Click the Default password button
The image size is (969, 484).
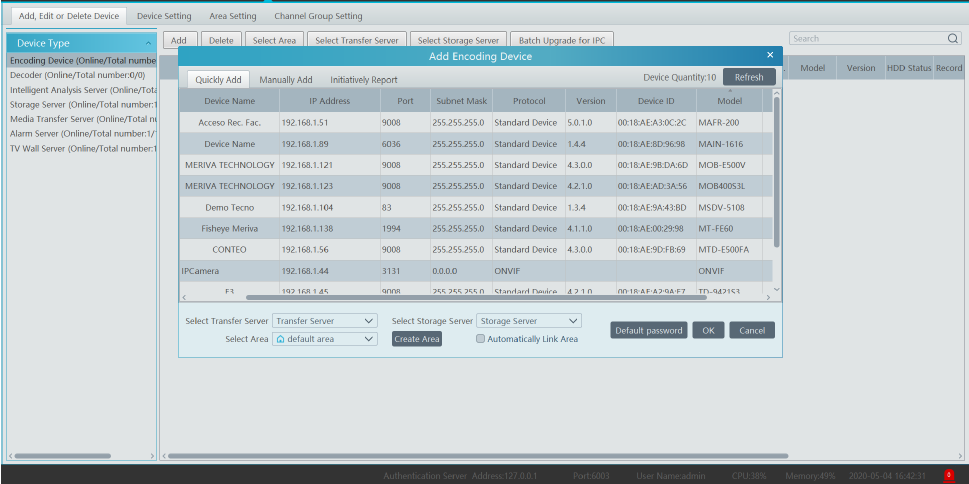click(x=648, y=330)
